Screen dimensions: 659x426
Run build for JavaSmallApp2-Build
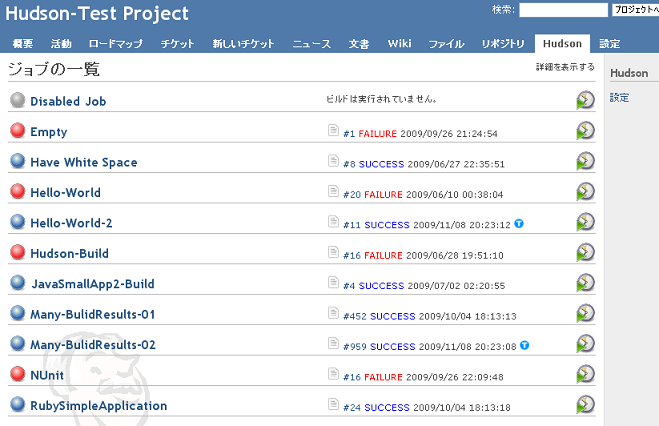point(585,283)
